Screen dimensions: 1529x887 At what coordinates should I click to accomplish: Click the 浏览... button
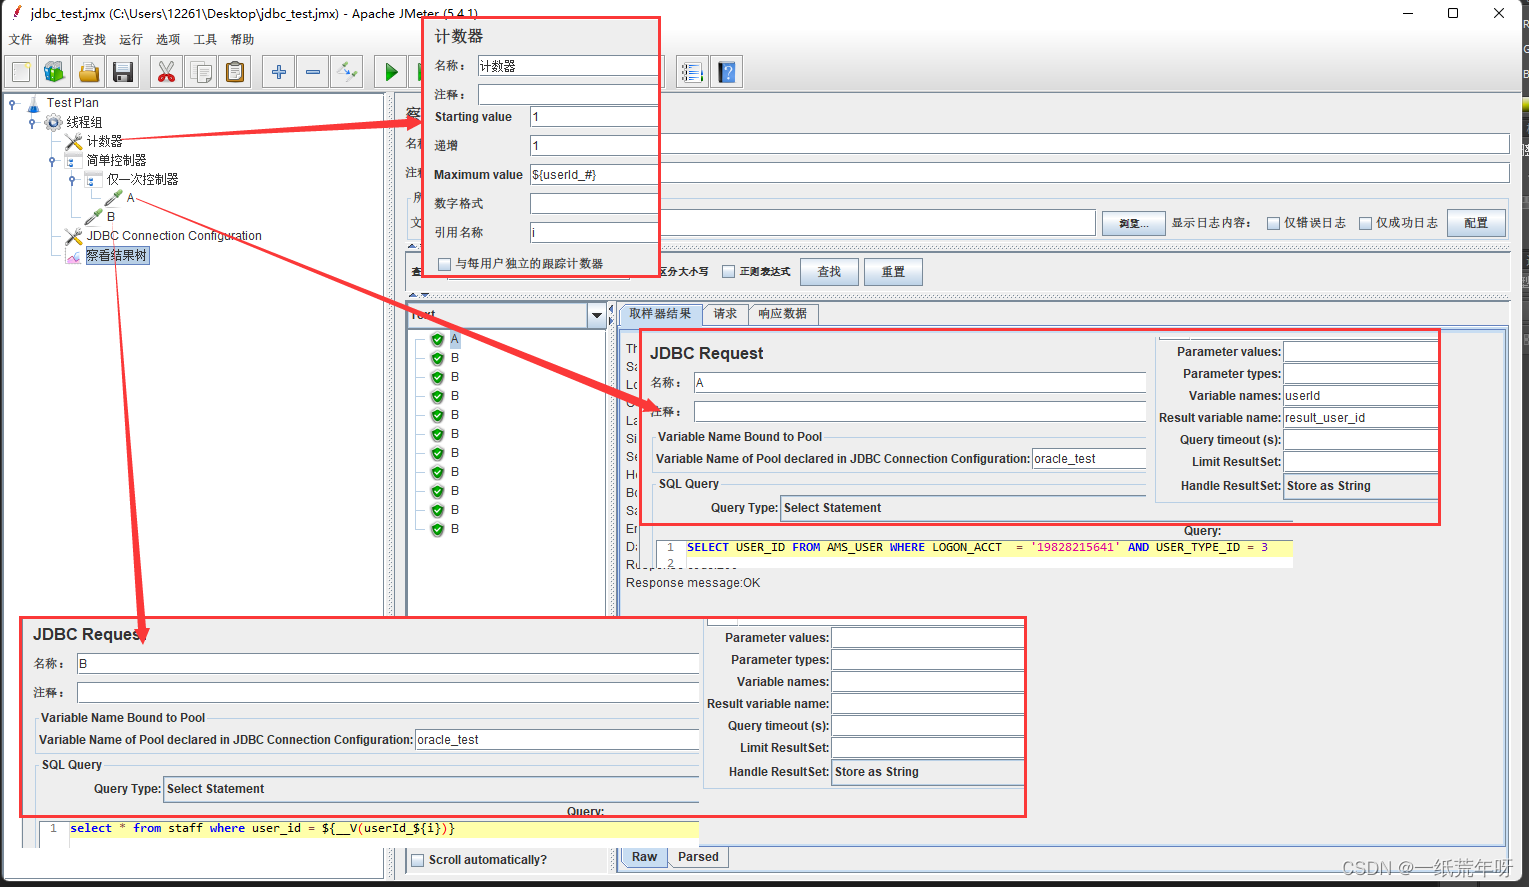[x=1133, y=223]
